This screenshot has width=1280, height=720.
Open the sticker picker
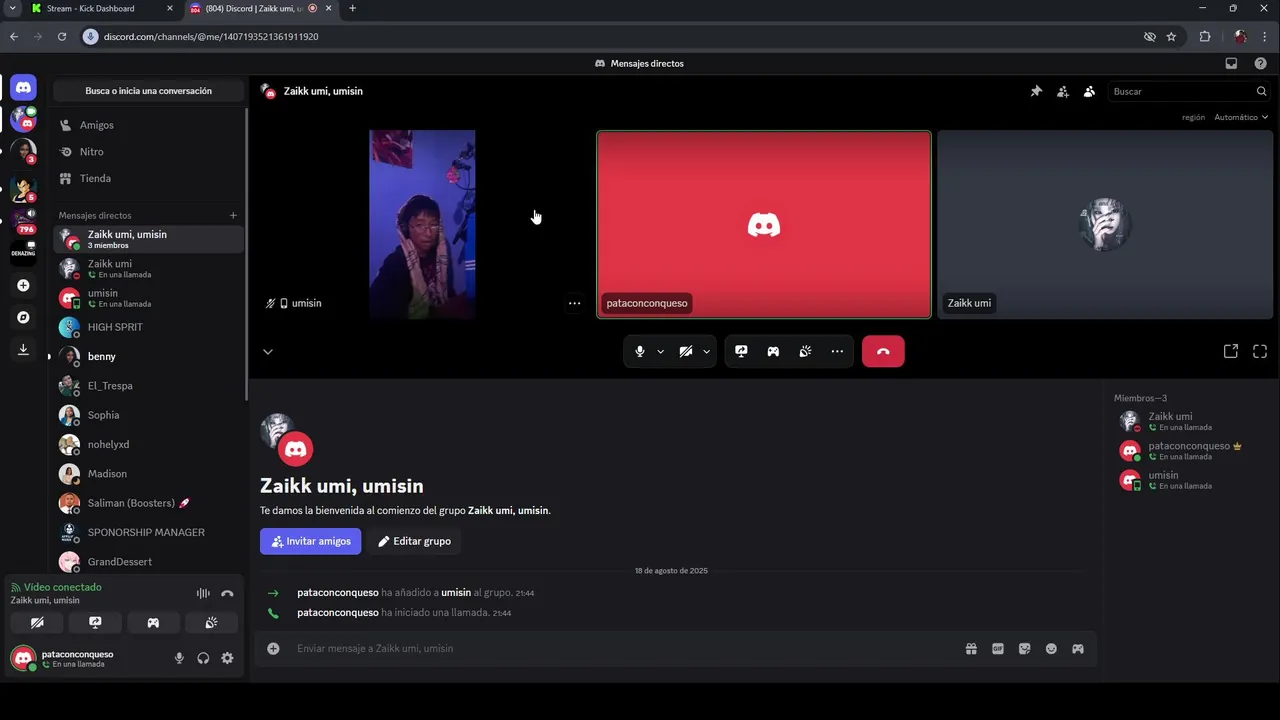[1024, 649]
